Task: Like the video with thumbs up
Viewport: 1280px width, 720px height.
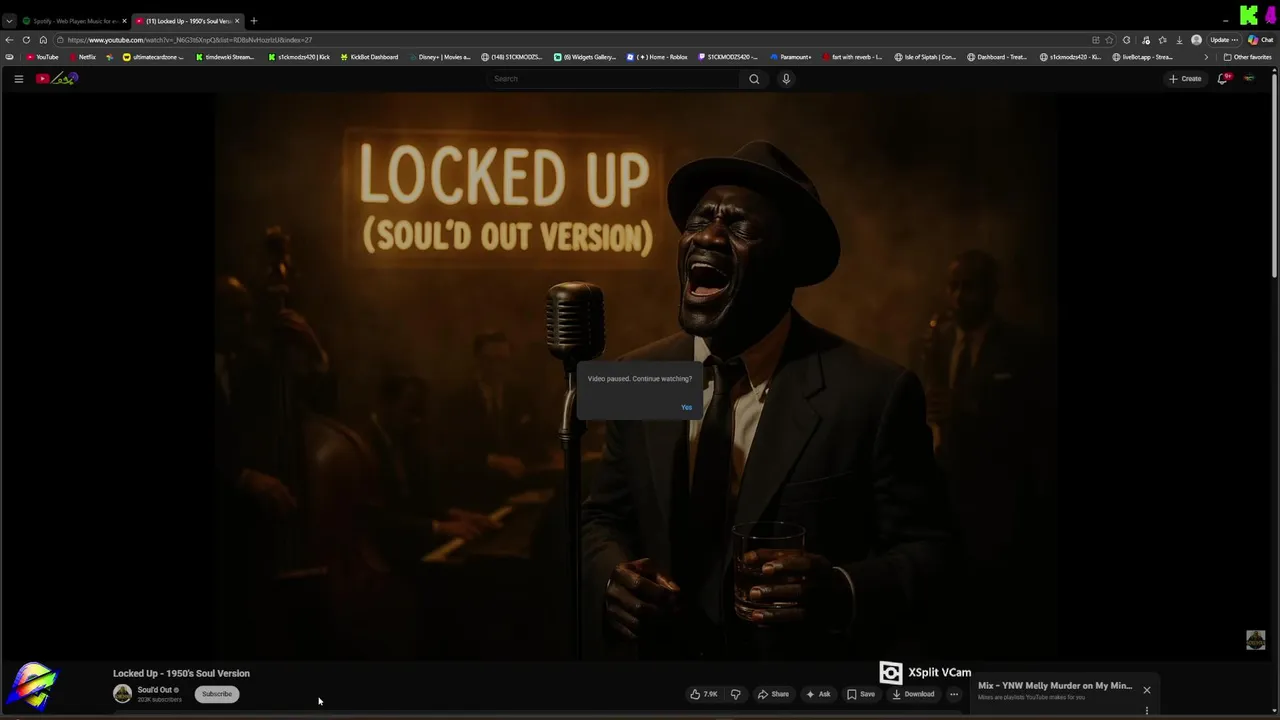Action: pyautogui.click(x=704, y=694)
